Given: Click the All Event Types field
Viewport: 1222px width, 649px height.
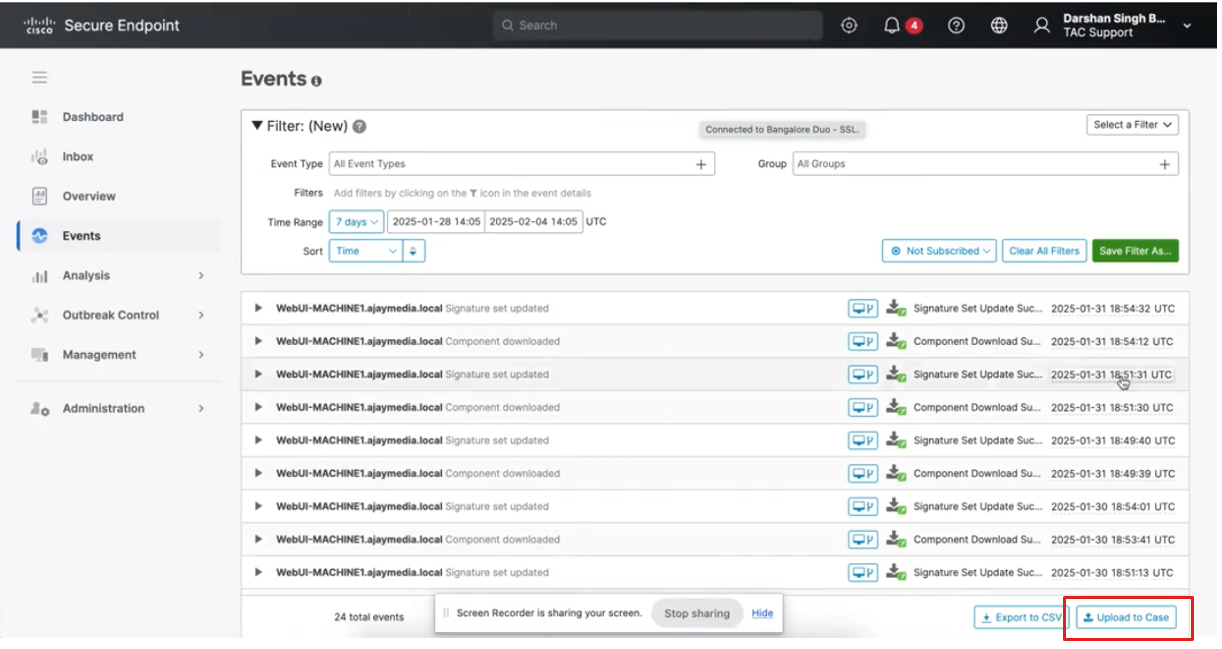Looking at the screenshot, I should pyautogui.click(x=522, y=164).
